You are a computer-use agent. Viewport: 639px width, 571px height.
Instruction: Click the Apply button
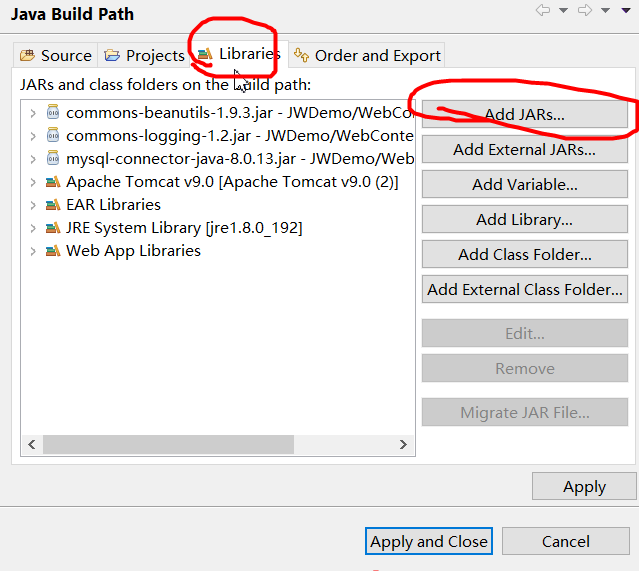pyautogui.click(x=584, y=487)
